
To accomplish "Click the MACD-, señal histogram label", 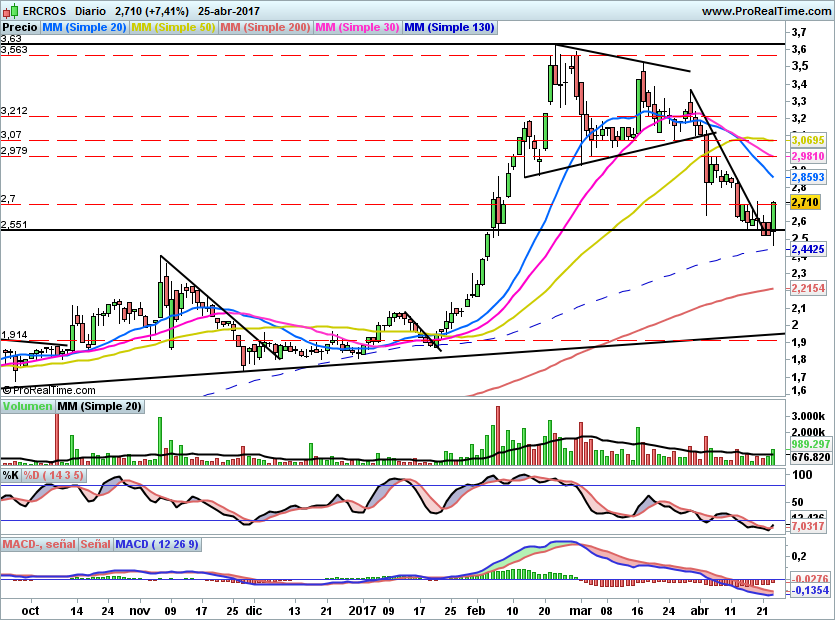I will (39, 544).
